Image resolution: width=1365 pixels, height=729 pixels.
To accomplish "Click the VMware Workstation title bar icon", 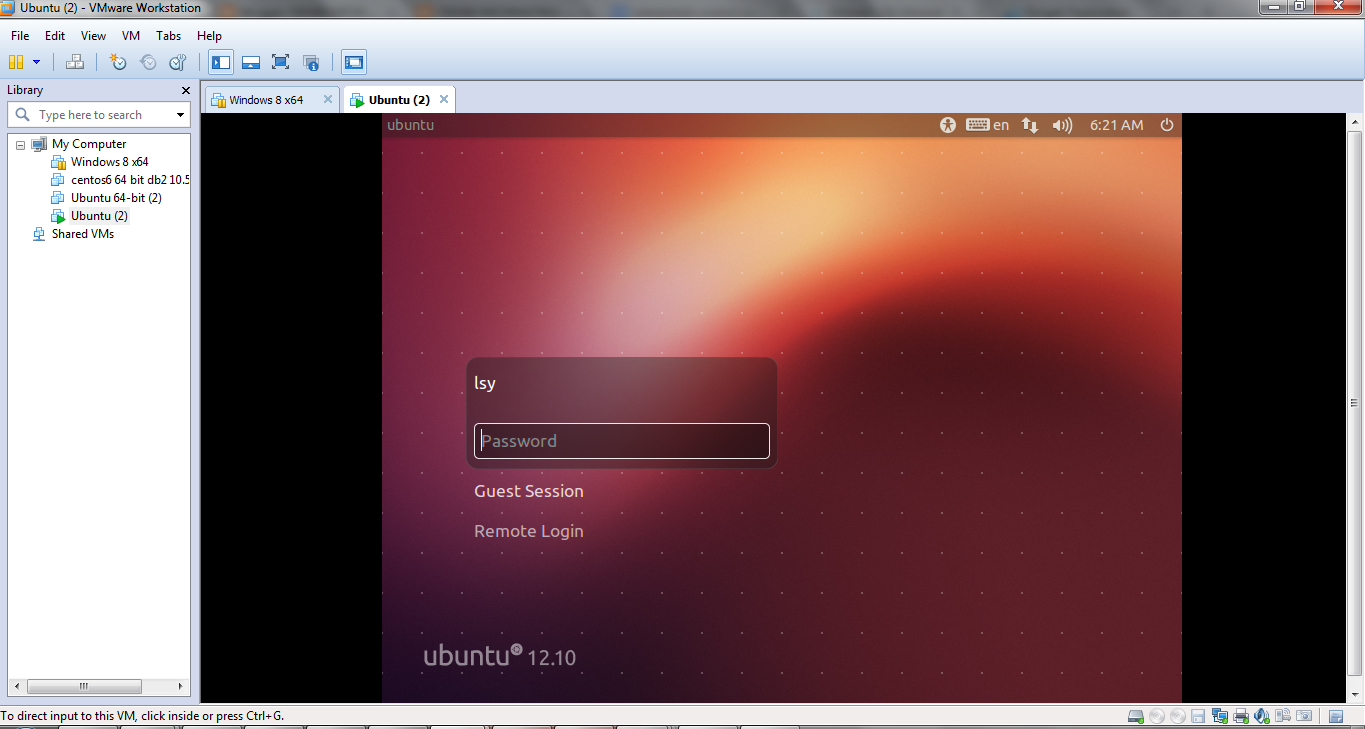I will click(7, 8).
